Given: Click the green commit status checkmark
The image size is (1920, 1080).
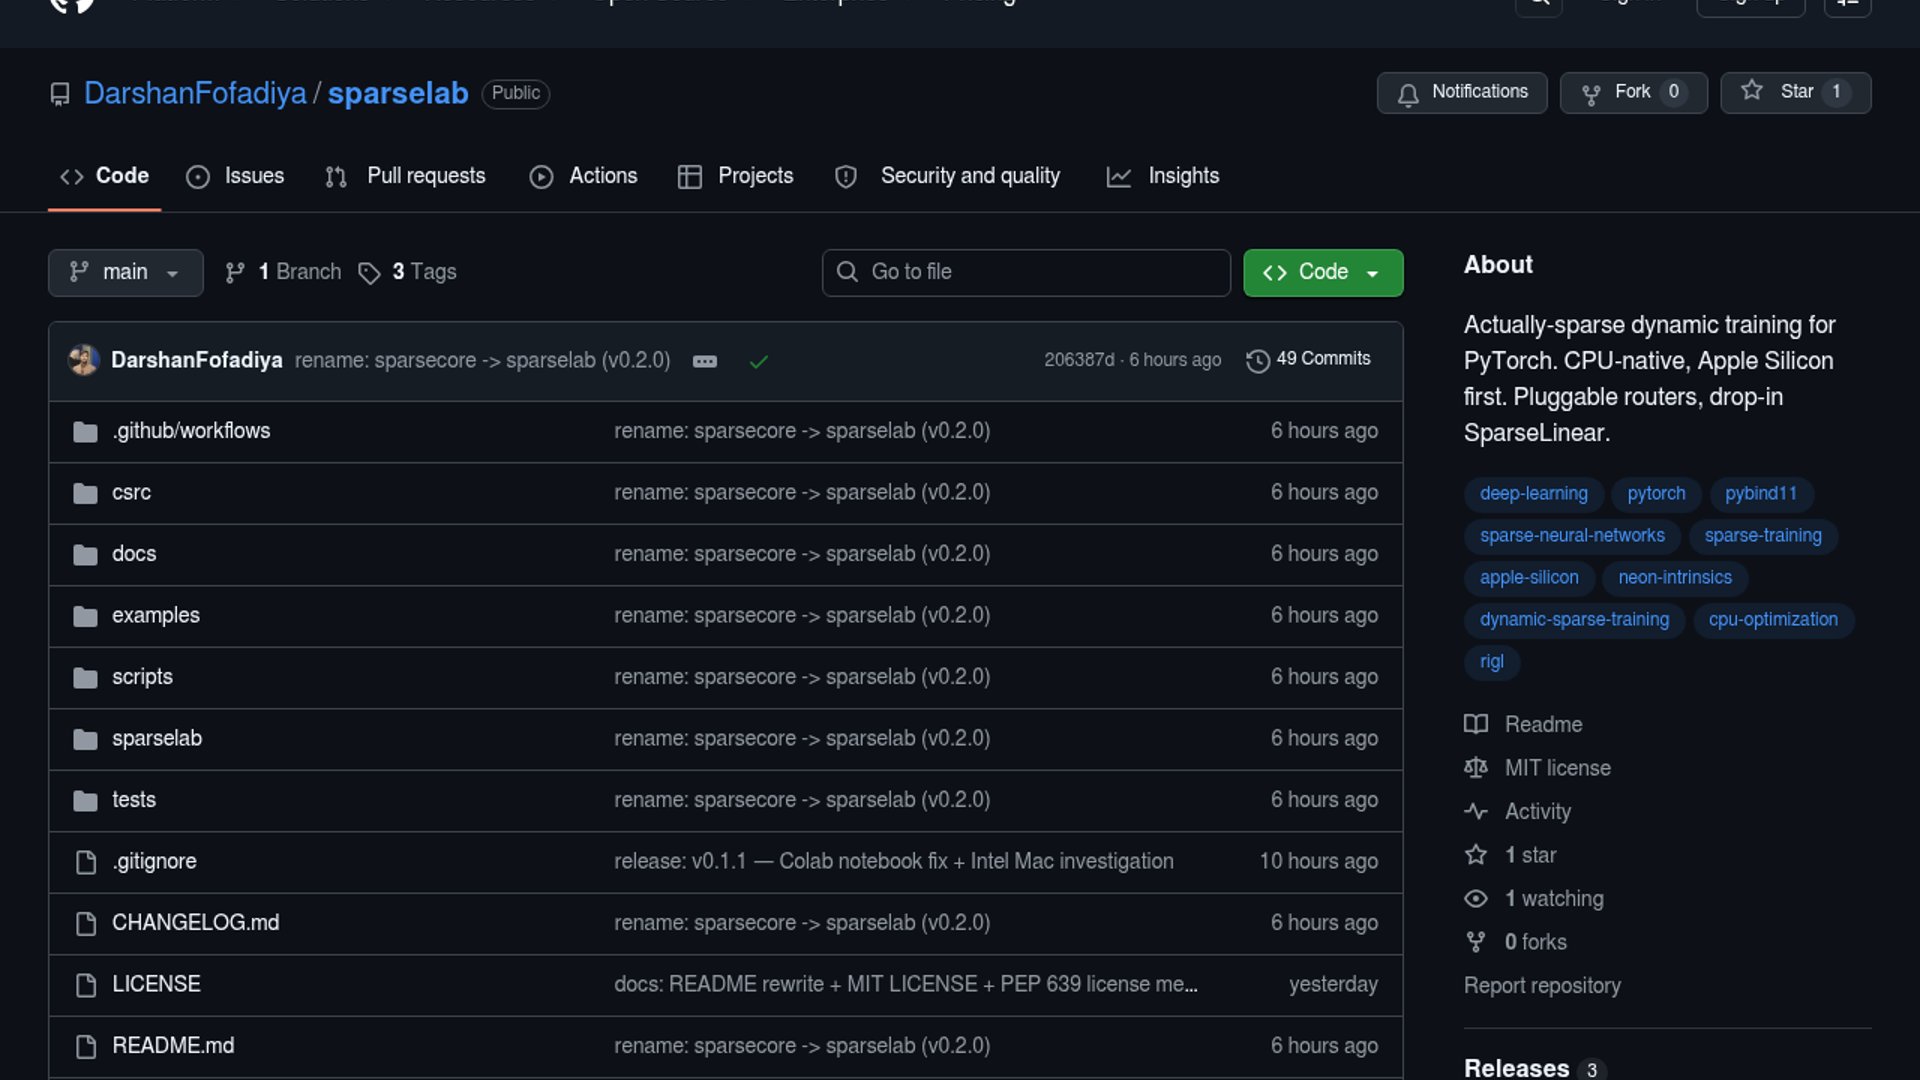Looking at the screenshot, I should coord(758,361).
